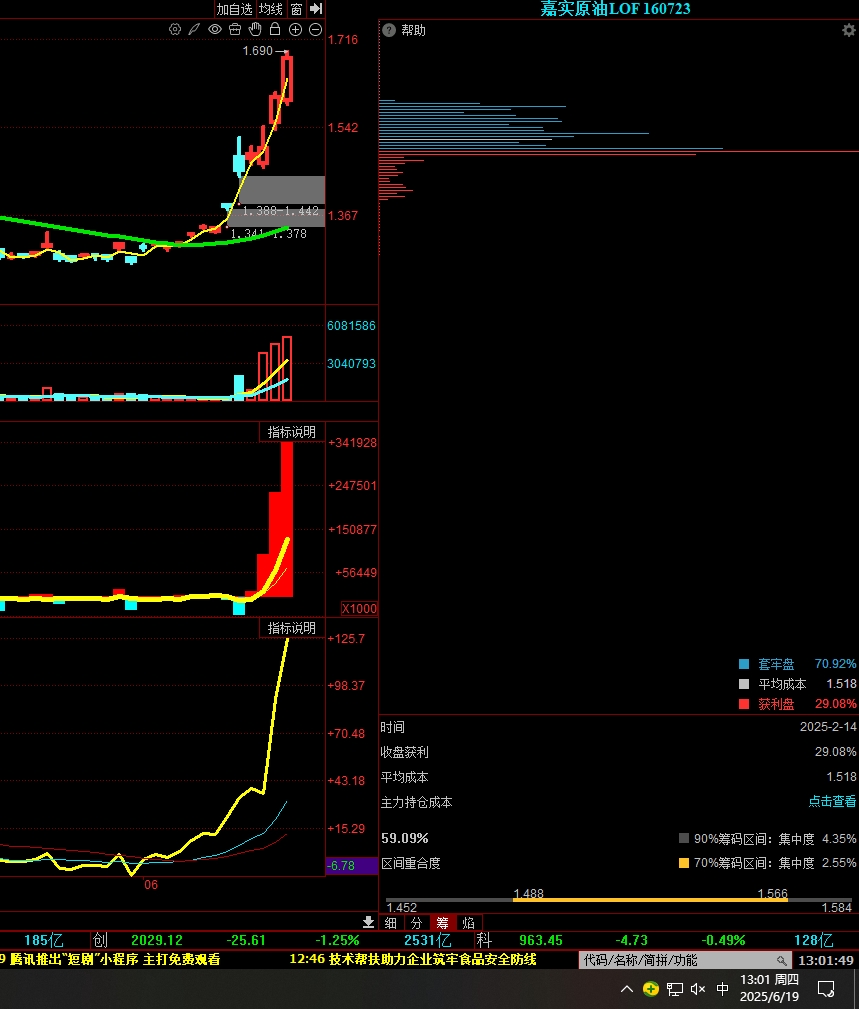Click 科 index value 963.45
The height and width of the screenshot is (1009, 859).
pyautogui.click(x=540, y=940)
